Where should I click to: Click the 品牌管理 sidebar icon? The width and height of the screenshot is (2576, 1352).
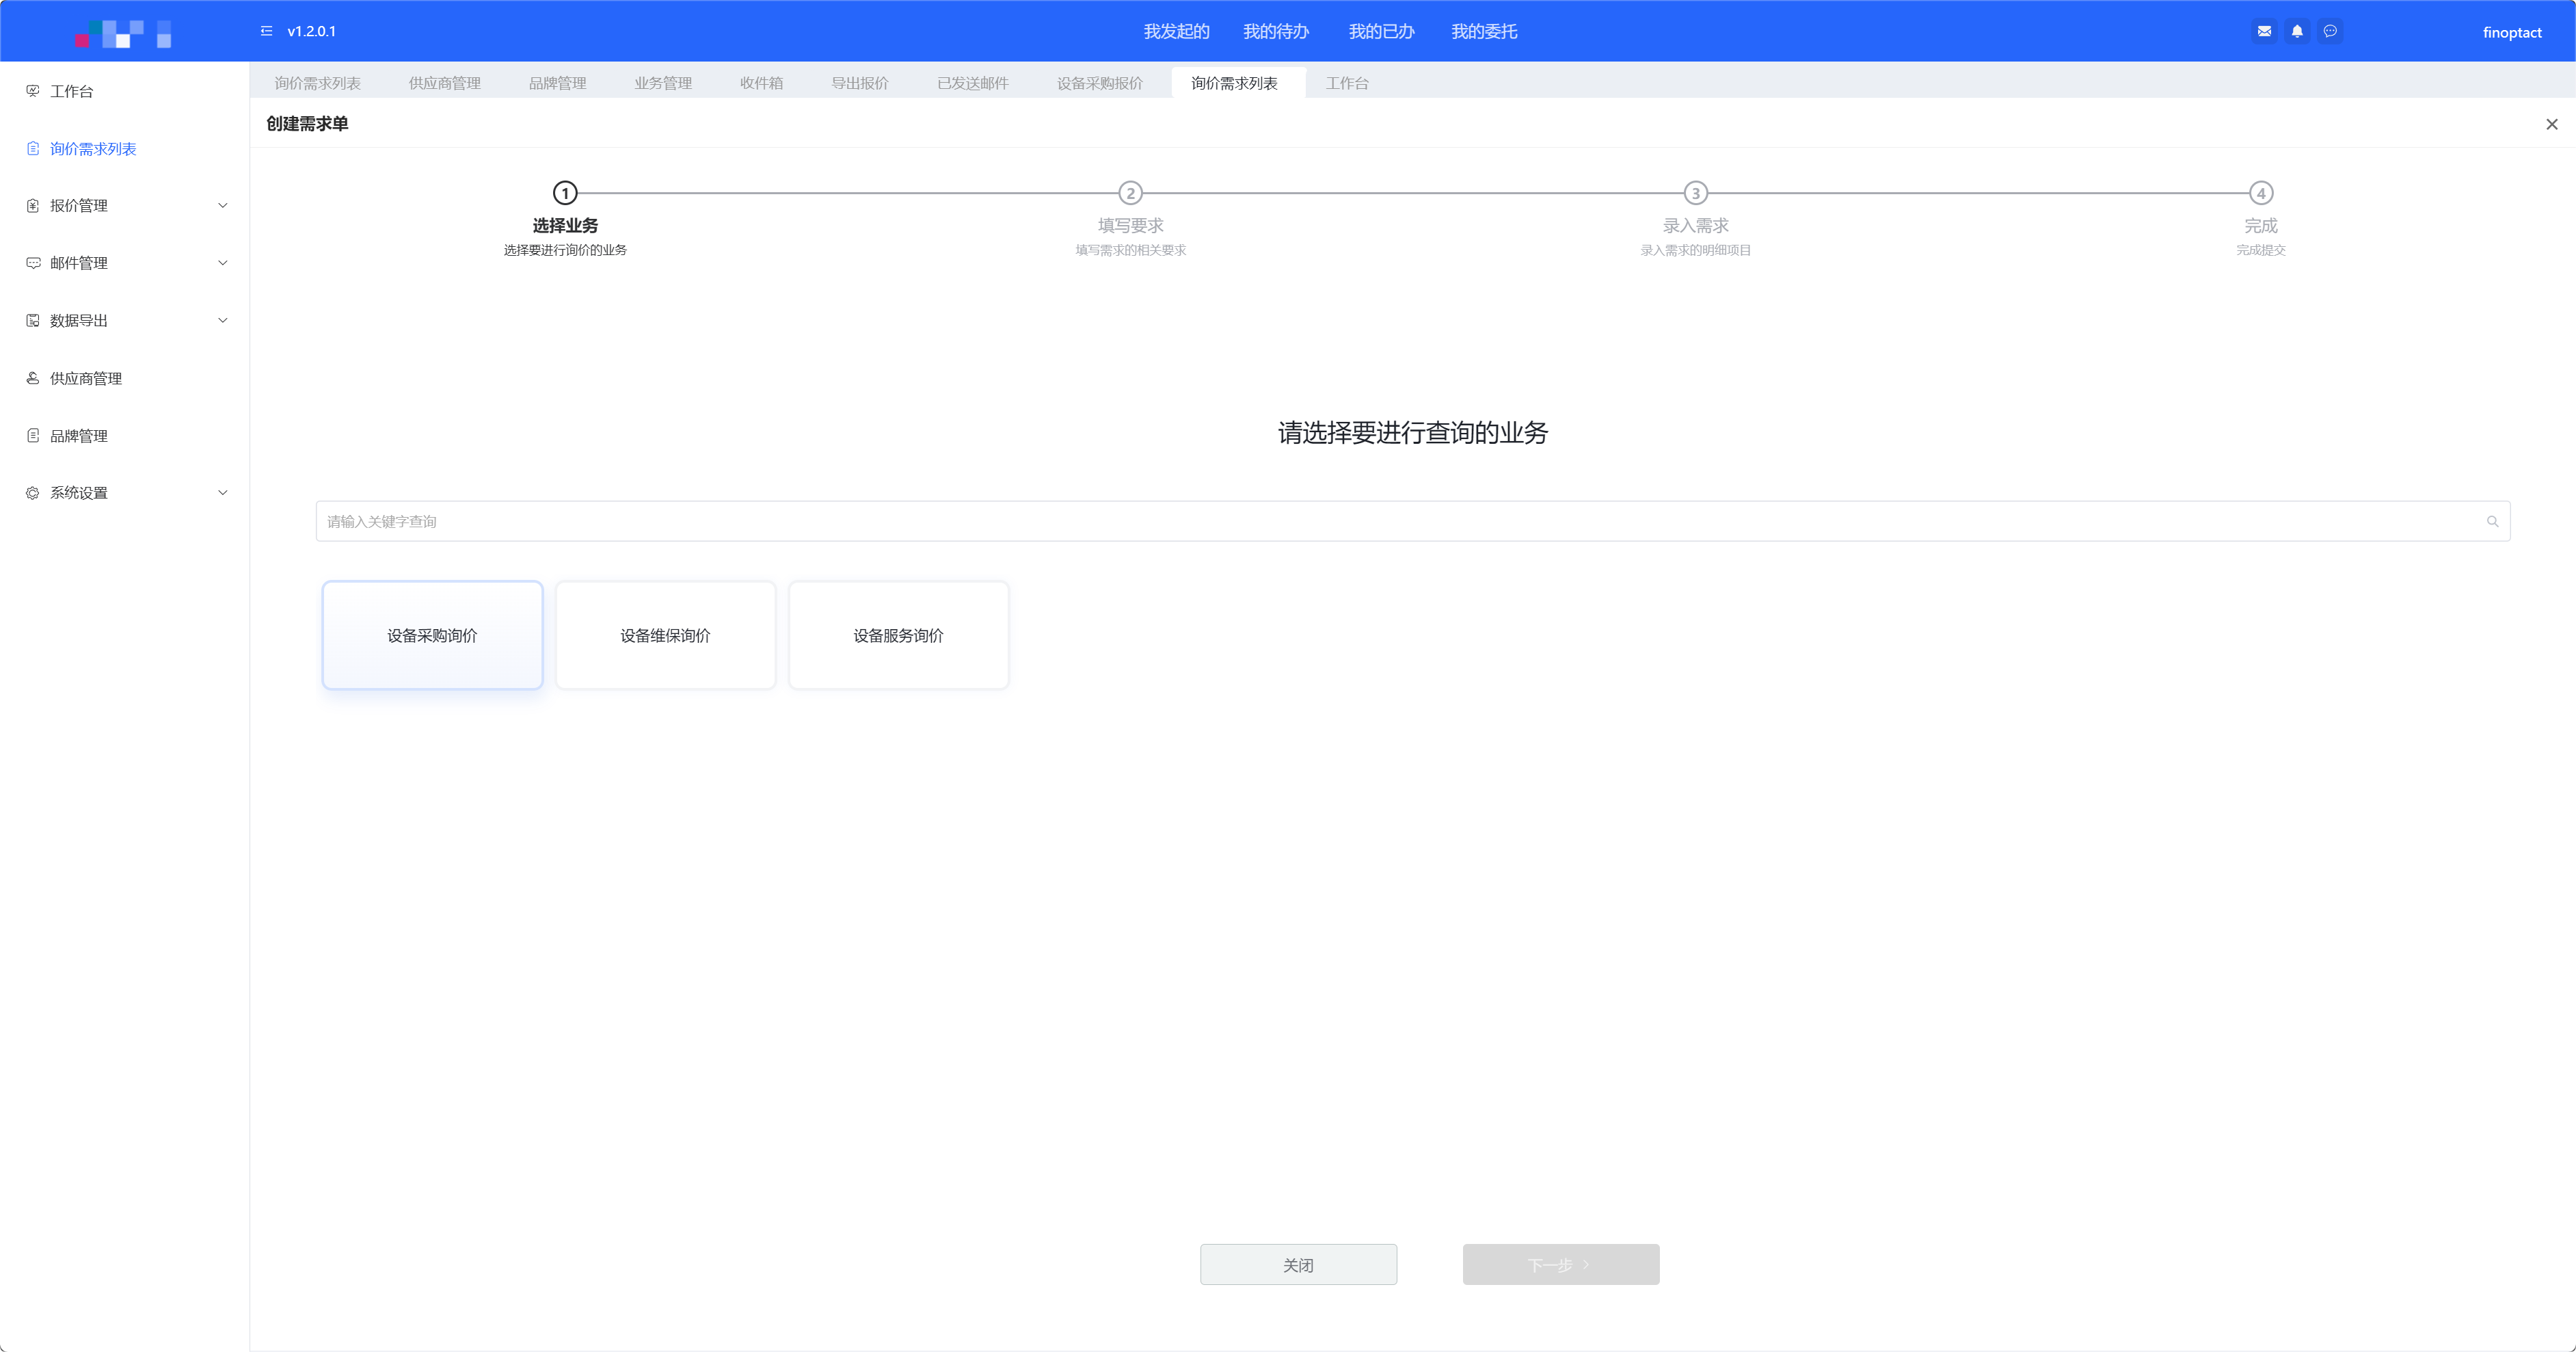click(x=33, y=436)
